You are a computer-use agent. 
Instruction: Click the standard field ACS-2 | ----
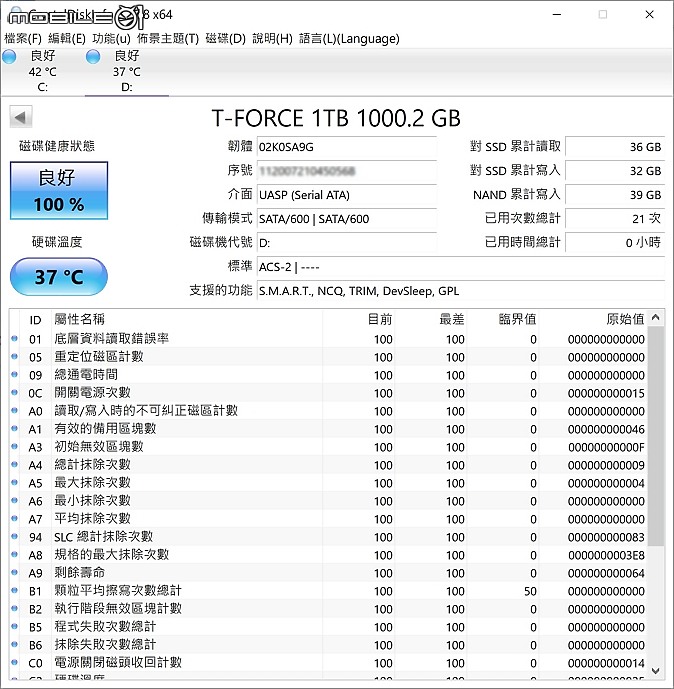[x=460, y=267]
